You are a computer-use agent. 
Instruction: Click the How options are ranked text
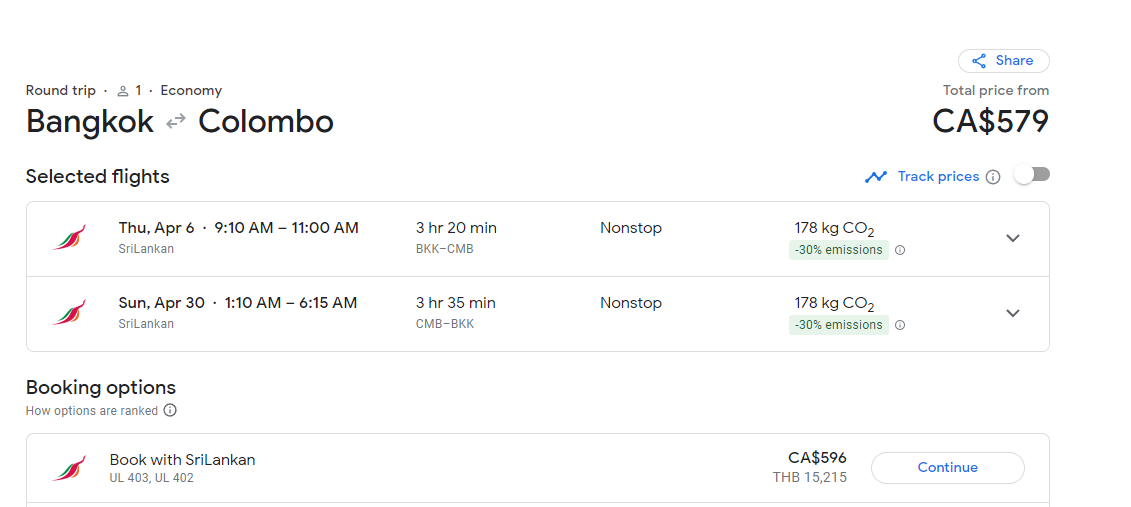[92, 410]
